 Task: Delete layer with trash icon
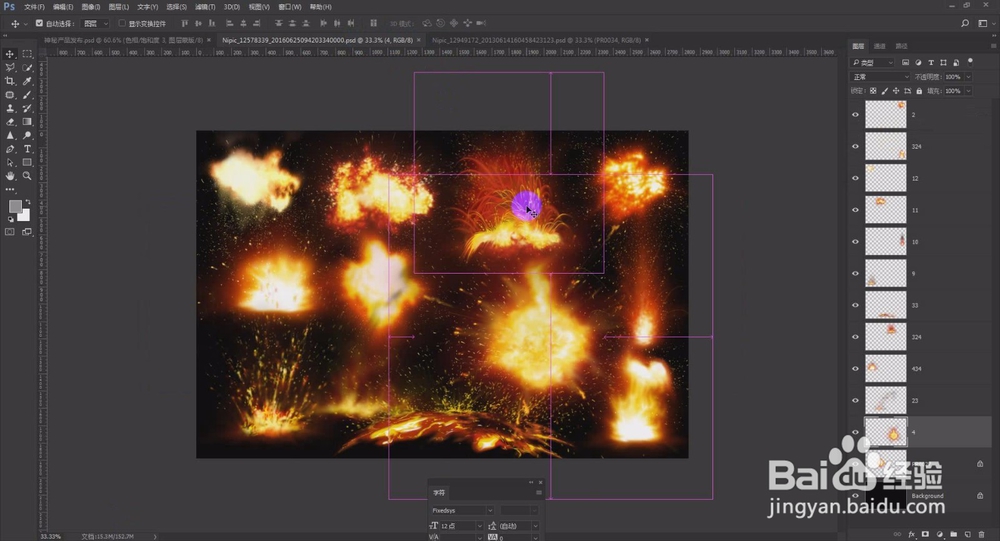[982, 535]
